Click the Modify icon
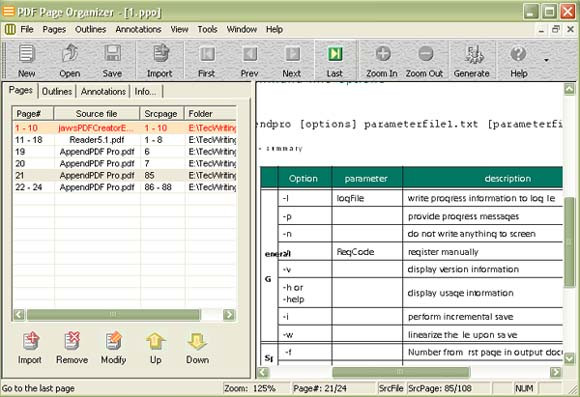580x397 pixels. [114, 341]
